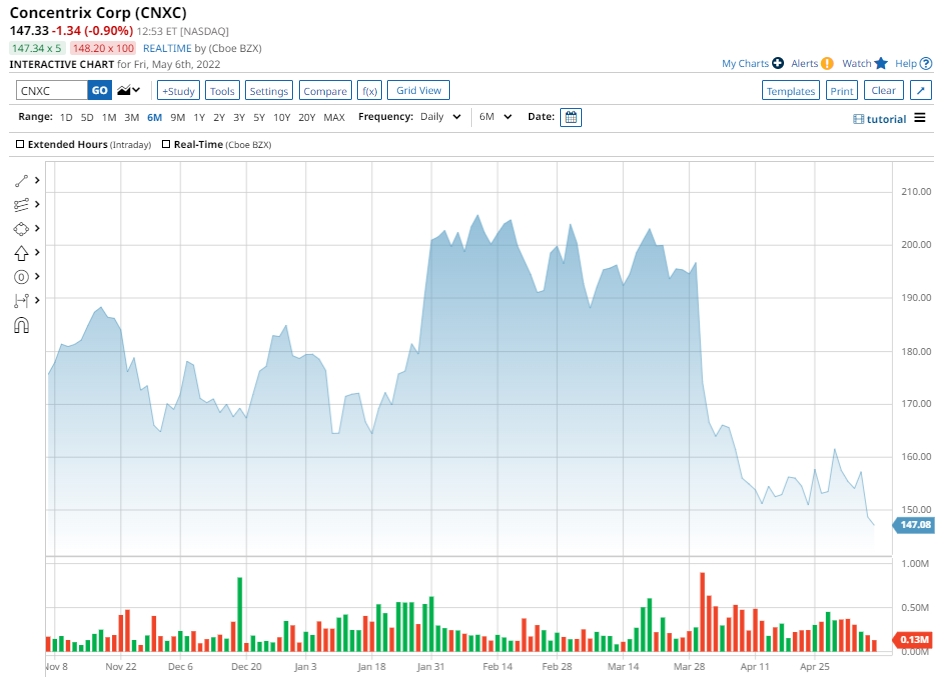Screen dimensions: 951x687
Task: Switch to Grid View
Action: point(418,90)
